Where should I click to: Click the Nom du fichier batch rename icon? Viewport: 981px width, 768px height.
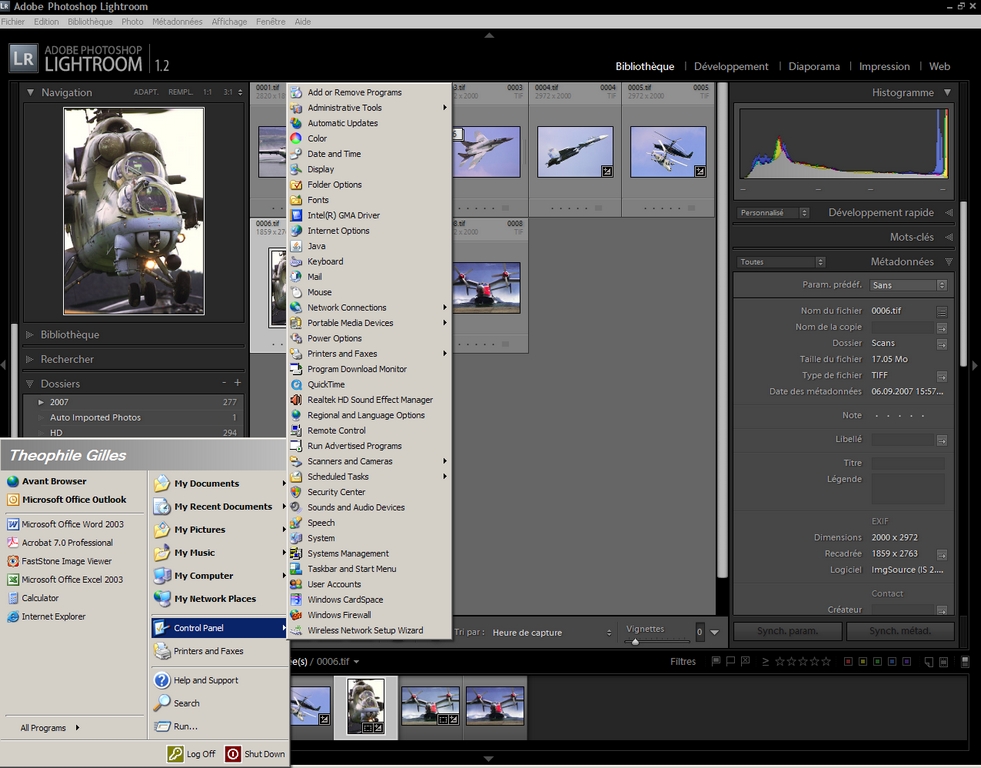click(x=942, y=311)
